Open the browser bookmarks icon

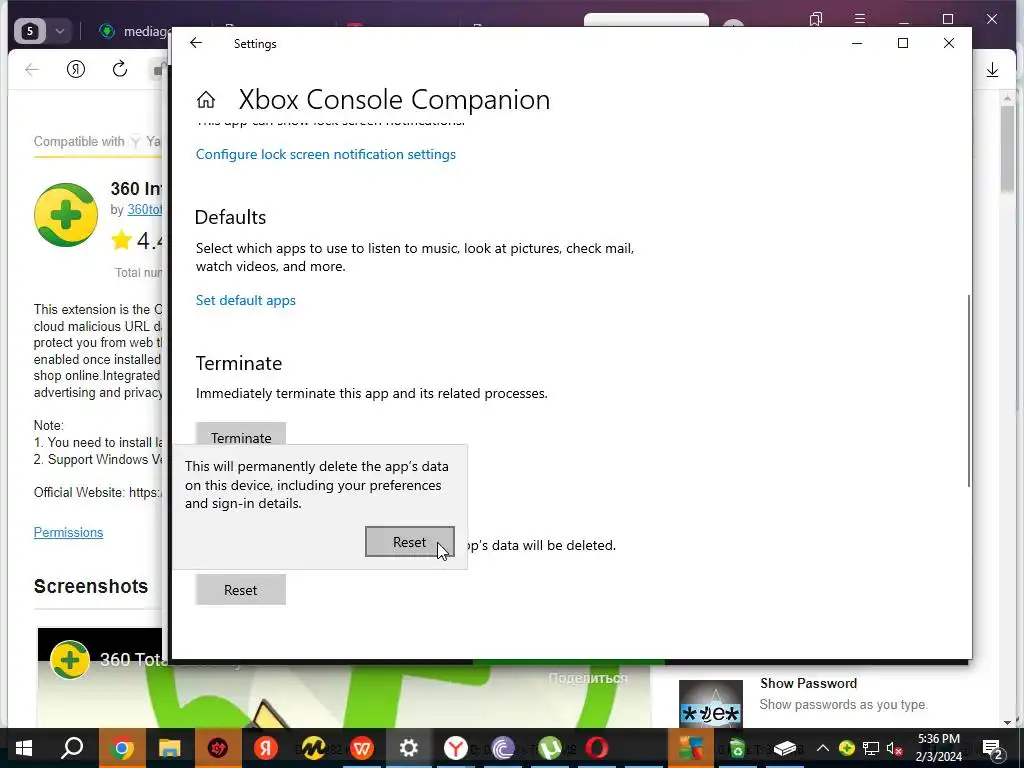click(x=816, y=19)
